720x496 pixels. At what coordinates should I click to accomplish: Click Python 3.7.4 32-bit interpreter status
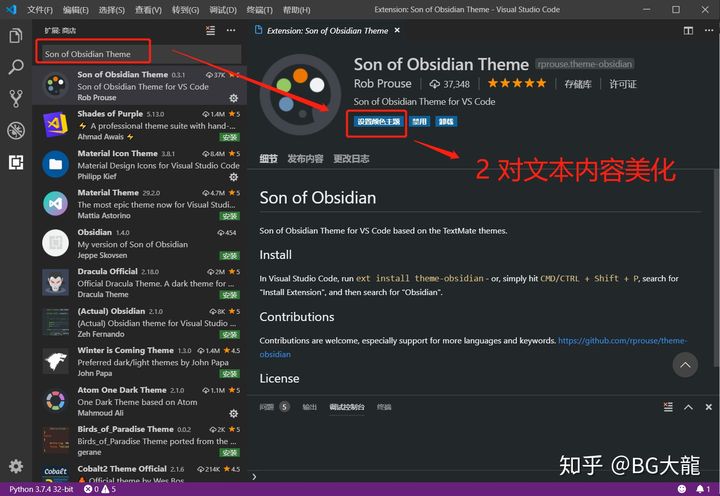[41, 489]
